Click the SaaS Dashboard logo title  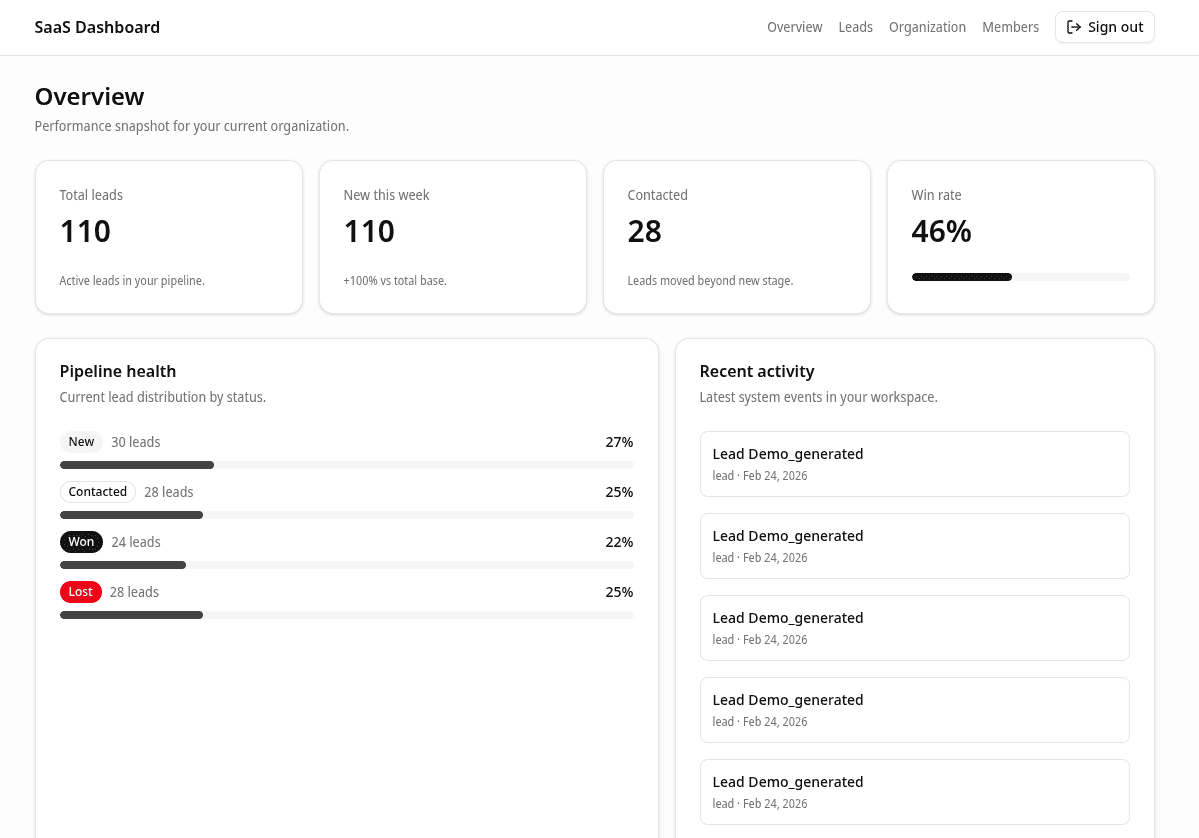pyautogui.click(x=97, y=27)
